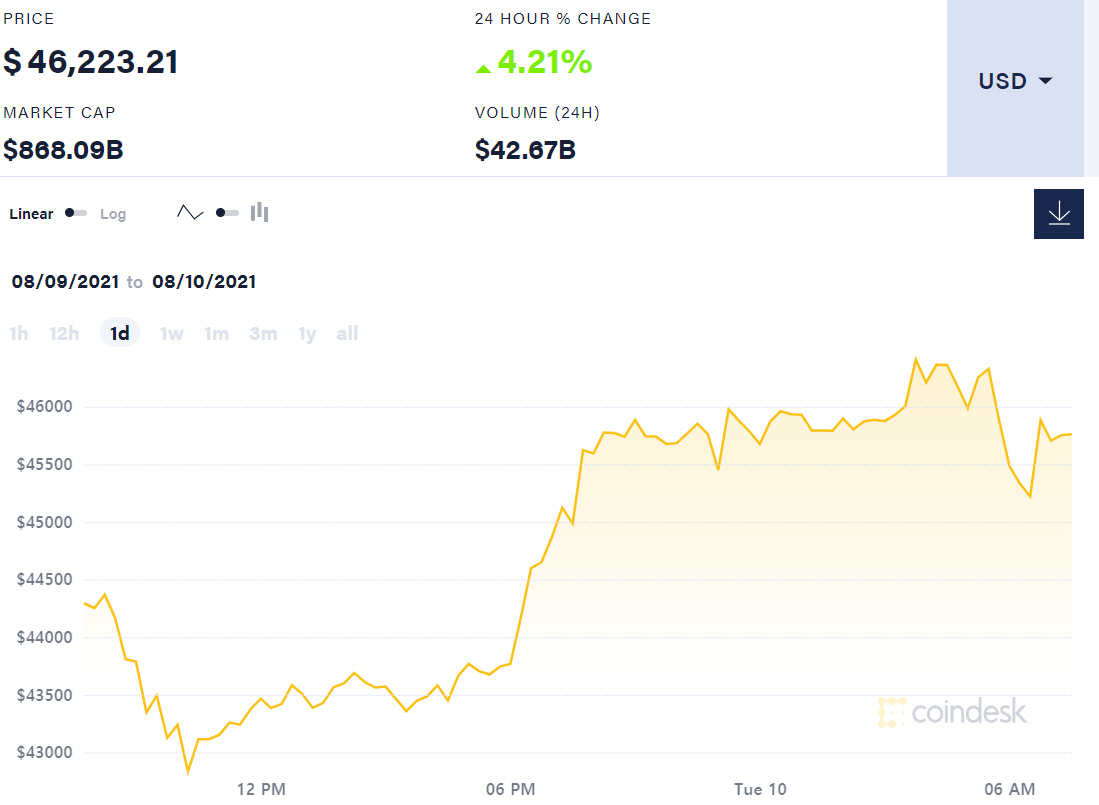Show the 1y time range

pos(307,334)
